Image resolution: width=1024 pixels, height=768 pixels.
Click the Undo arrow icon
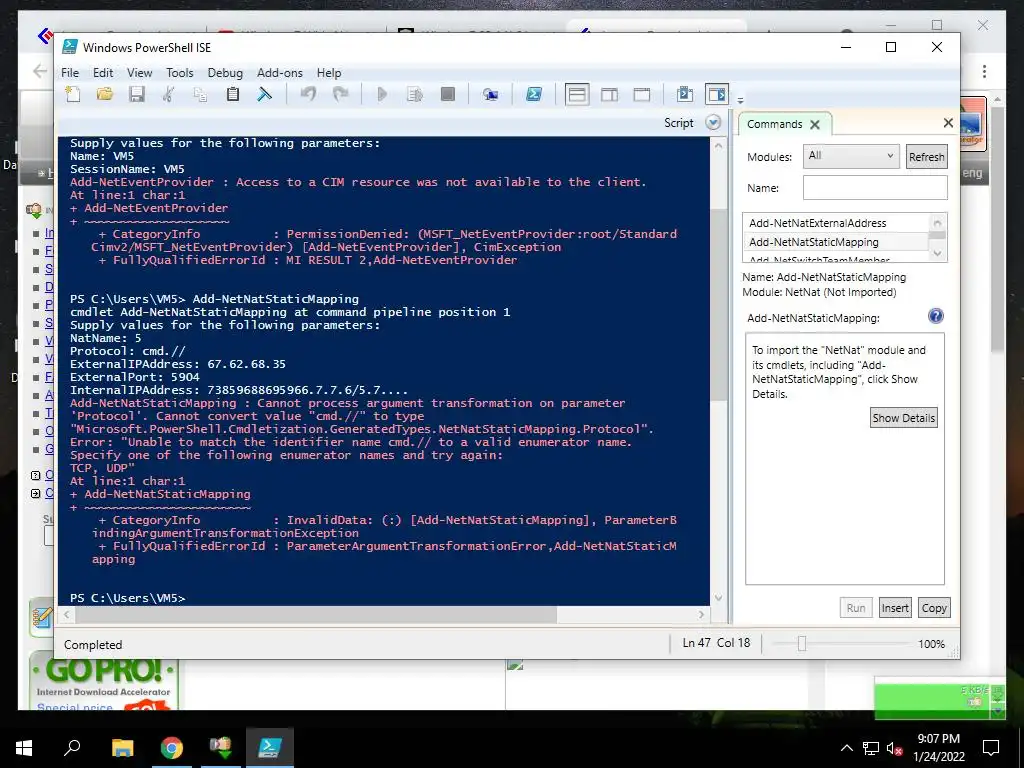(x=308, y=94)
